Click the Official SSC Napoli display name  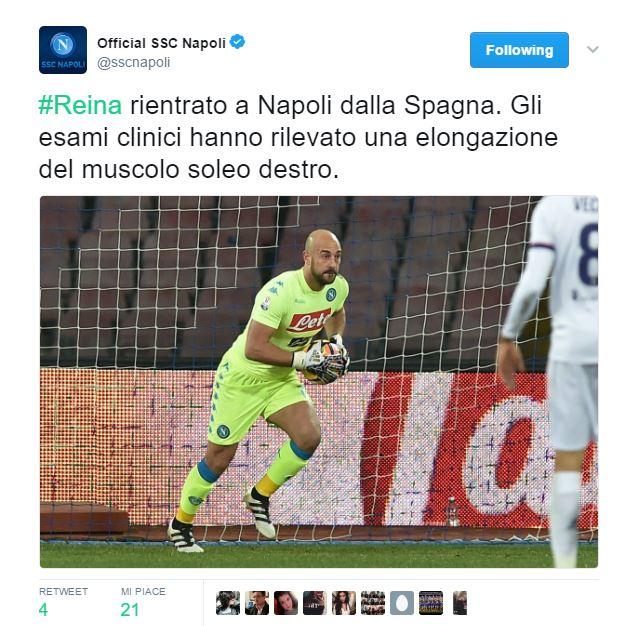161,43
